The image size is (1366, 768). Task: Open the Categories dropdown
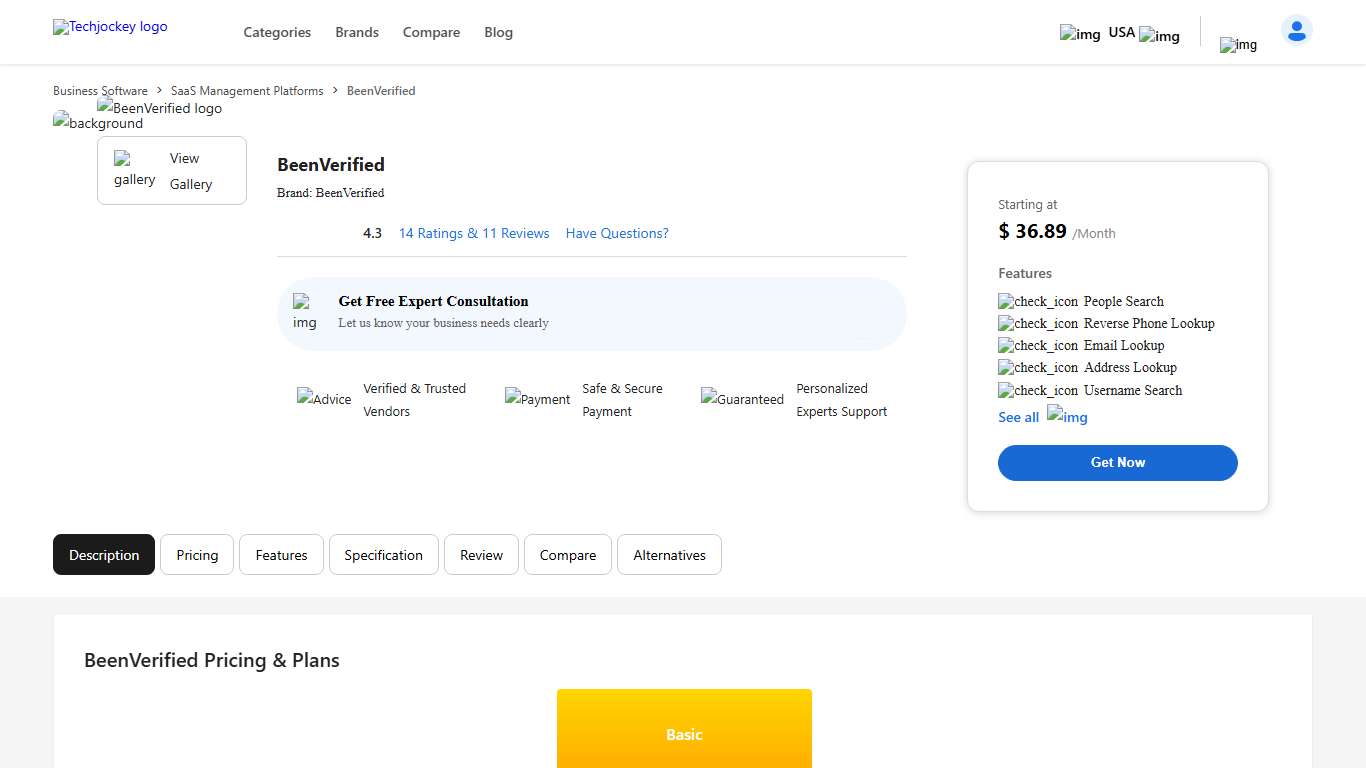tap(277, 32)
